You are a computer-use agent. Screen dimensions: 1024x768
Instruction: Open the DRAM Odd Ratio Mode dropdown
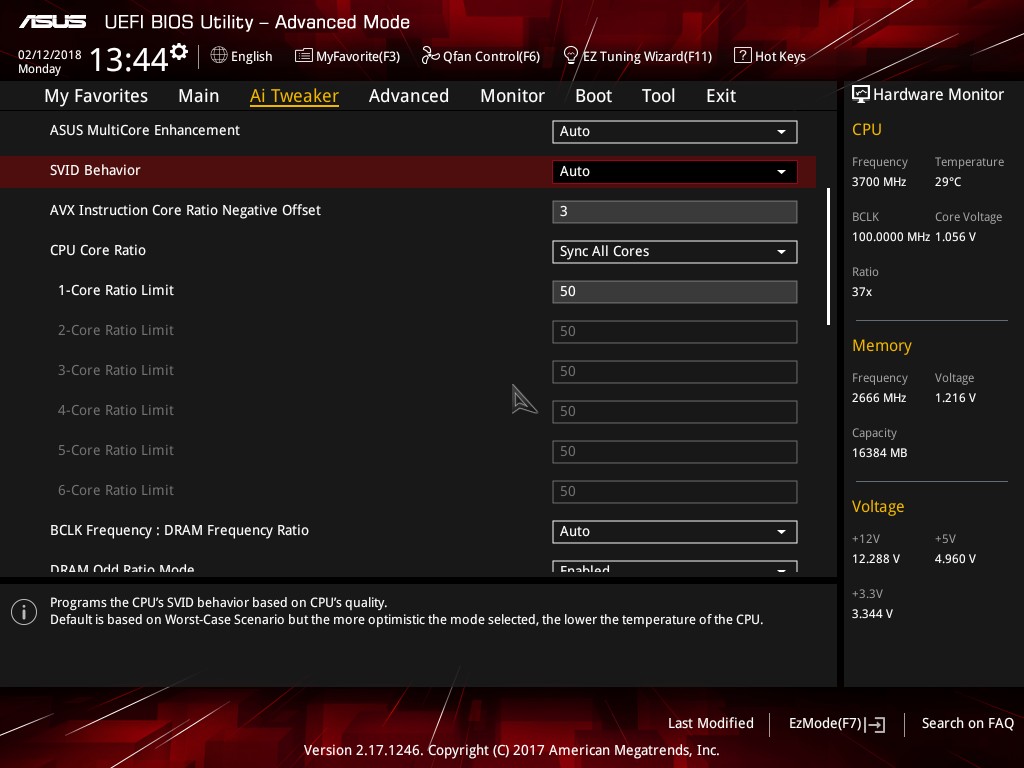(675, 566)
